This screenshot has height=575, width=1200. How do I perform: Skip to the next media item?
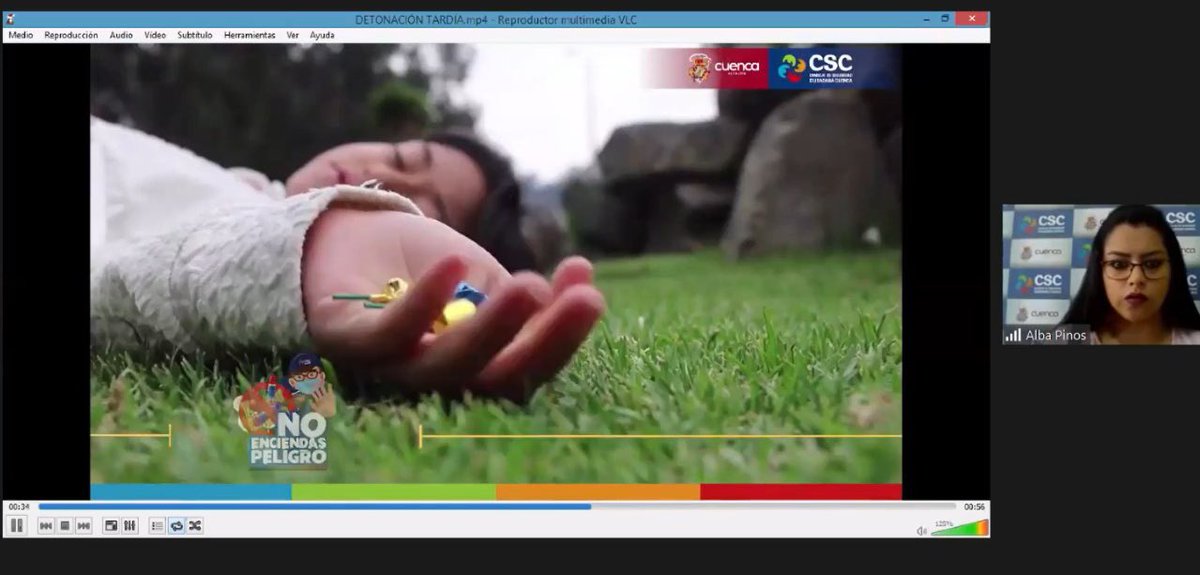click(x=84, y=526)
